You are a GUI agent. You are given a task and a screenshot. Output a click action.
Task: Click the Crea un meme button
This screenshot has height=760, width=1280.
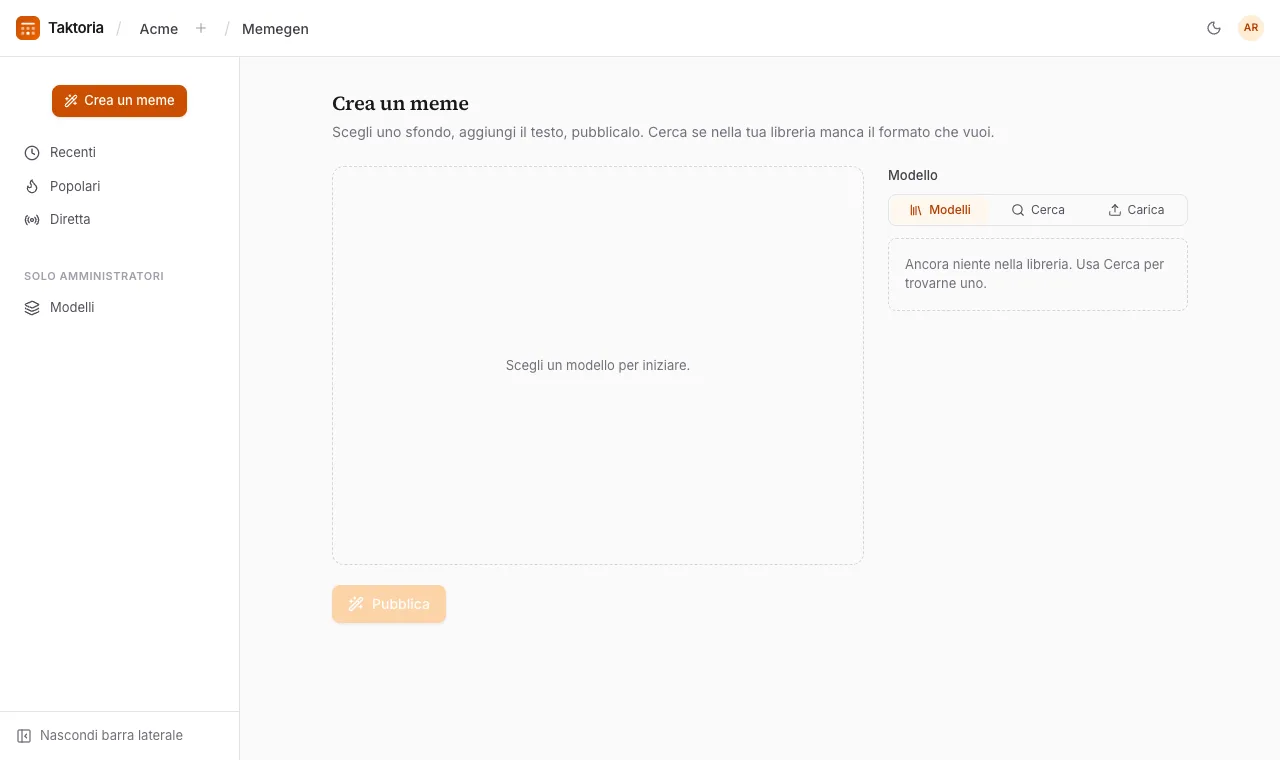120,101
